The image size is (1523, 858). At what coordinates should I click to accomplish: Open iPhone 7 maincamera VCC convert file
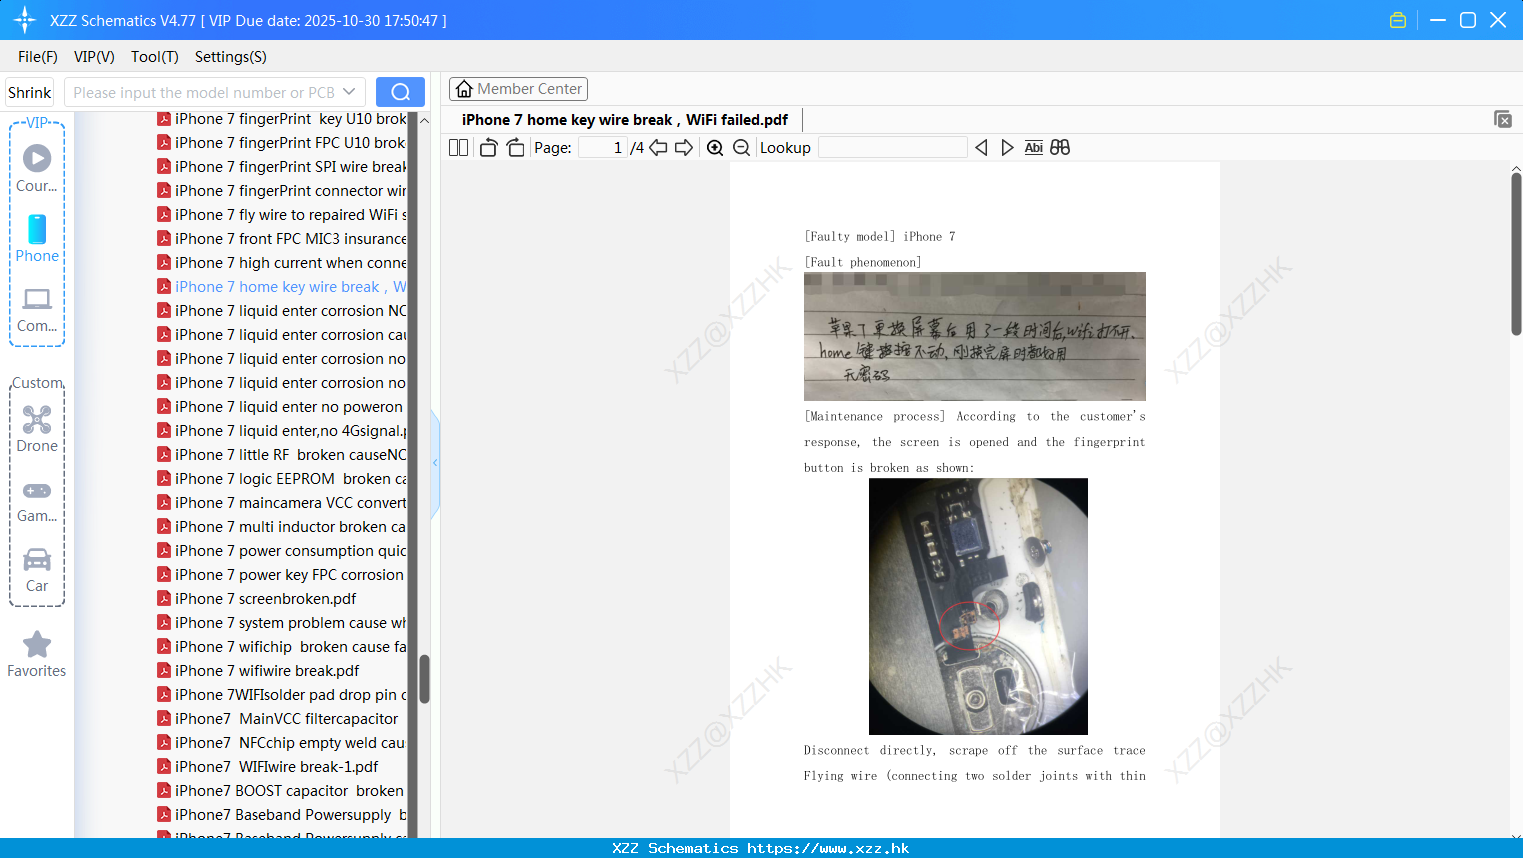(x=281, y=503)
